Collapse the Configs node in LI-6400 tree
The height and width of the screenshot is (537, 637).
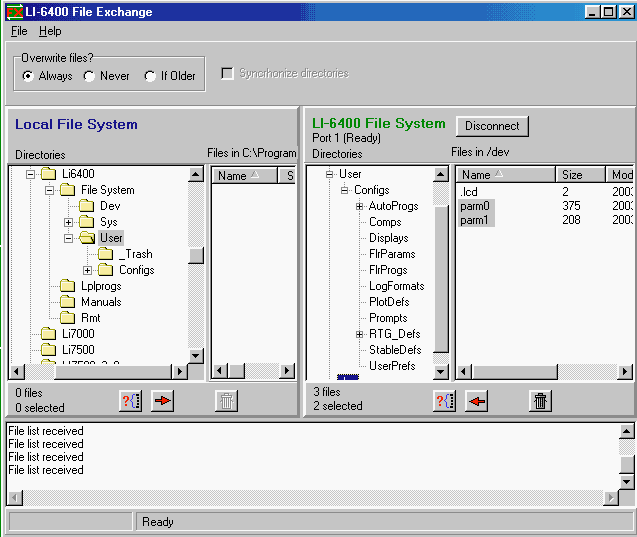344,190
